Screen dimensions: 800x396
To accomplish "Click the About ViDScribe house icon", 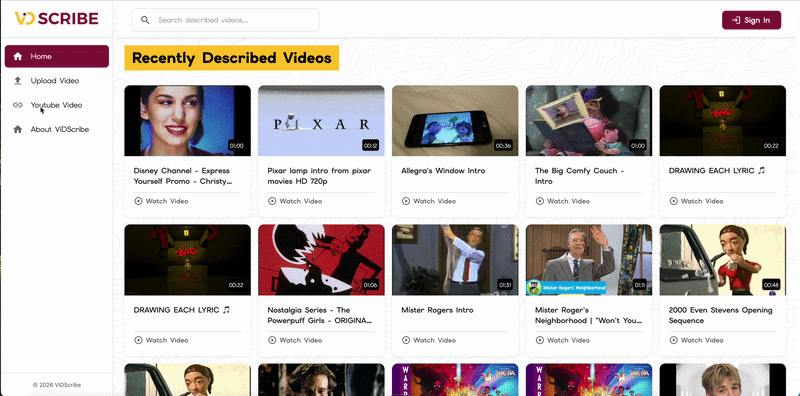I will click(x=18, y=130).
